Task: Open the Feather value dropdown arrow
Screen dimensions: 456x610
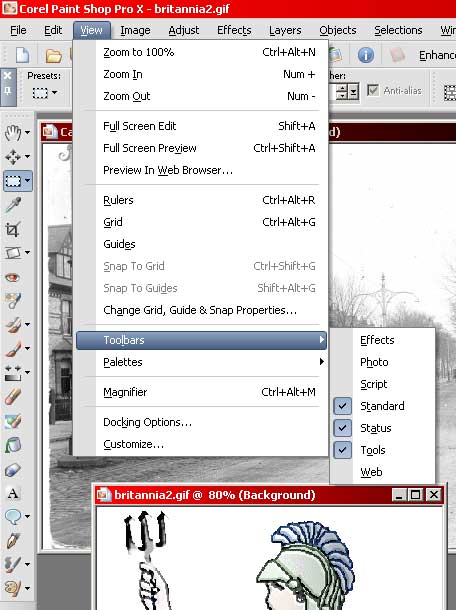Action: click(x=354, y=92)
